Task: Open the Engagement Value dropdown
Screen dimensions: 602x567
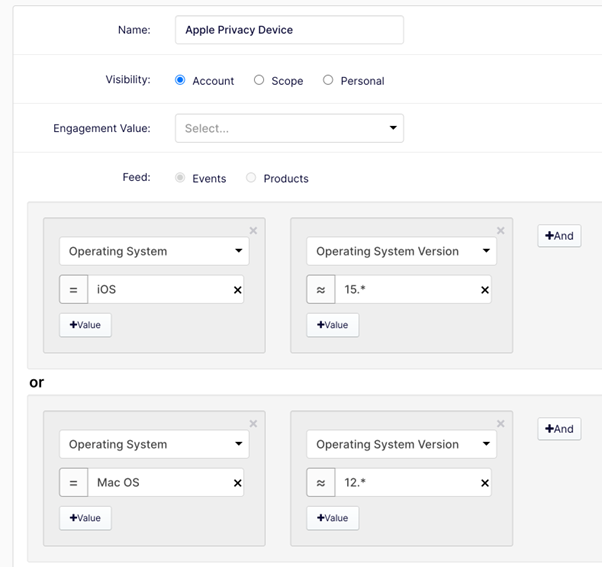Action: coord(289,128)
